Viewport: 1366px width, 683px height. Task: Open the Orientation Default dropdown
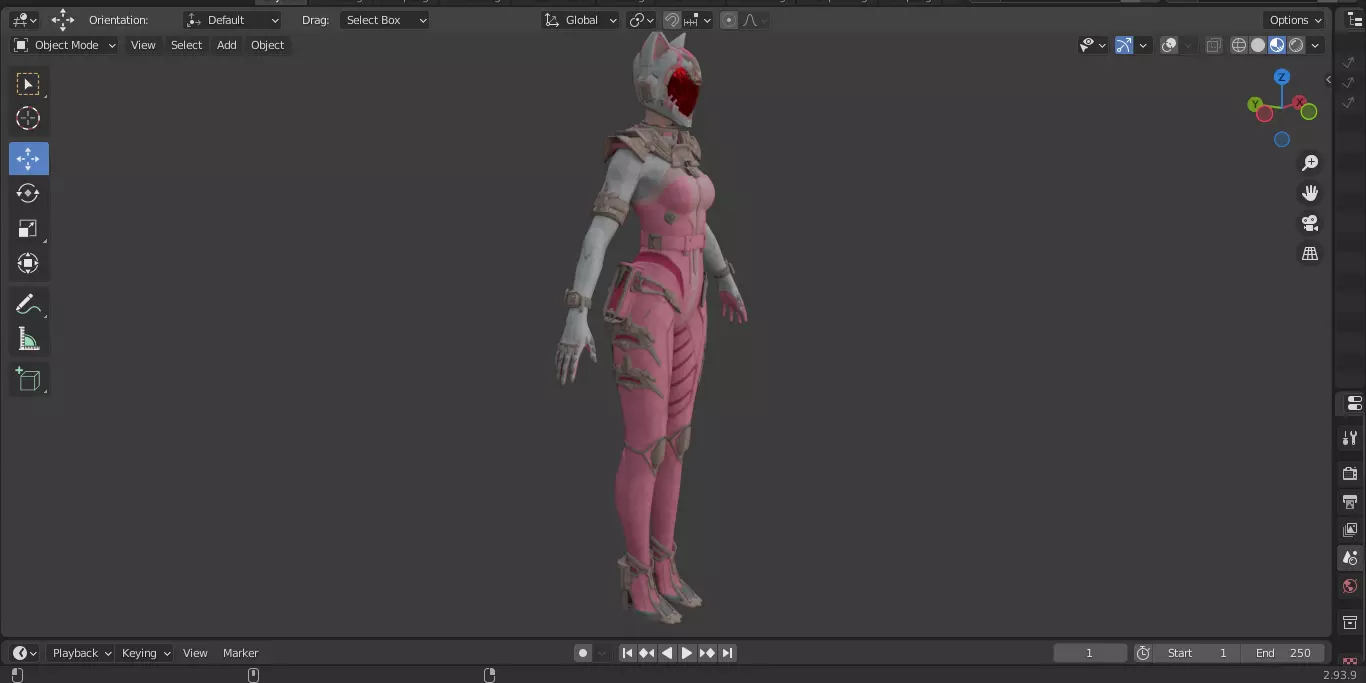[x=233, y=20]
